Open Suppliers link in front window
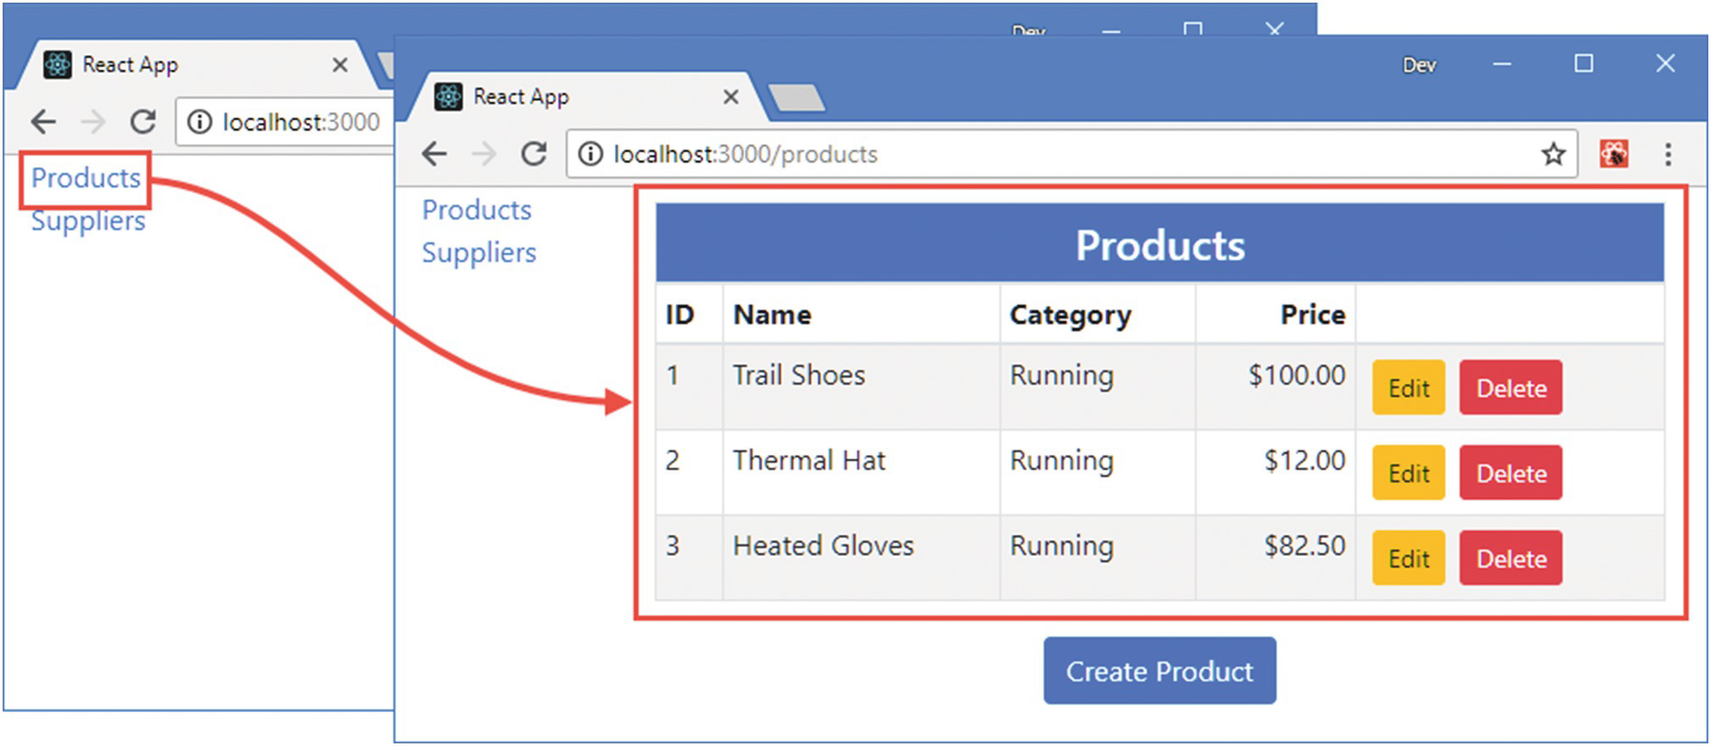The height and width of the screenshot is (746, 1711). point(479,253)
